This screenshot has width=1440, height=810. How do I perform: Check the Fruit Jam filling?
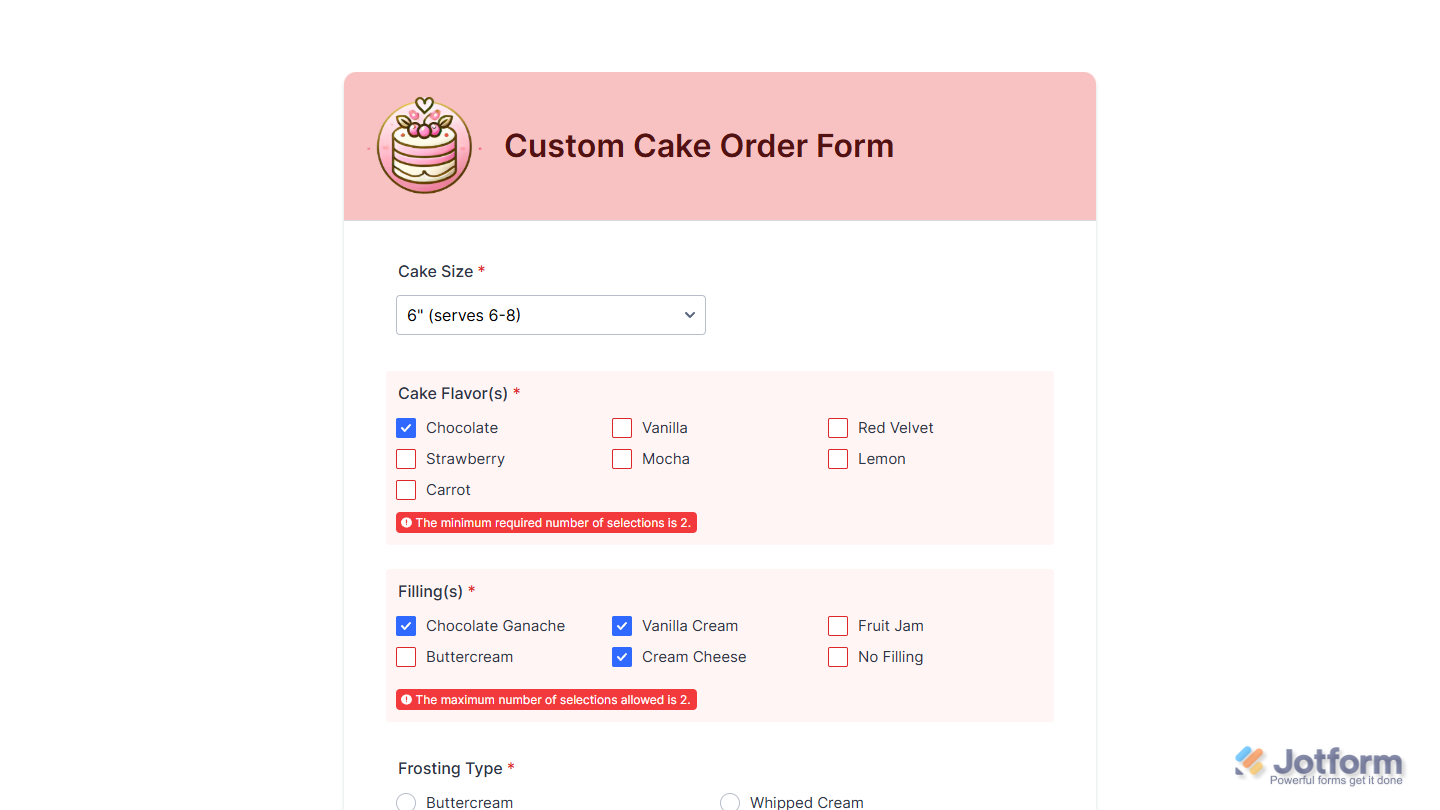pos(838,626)
